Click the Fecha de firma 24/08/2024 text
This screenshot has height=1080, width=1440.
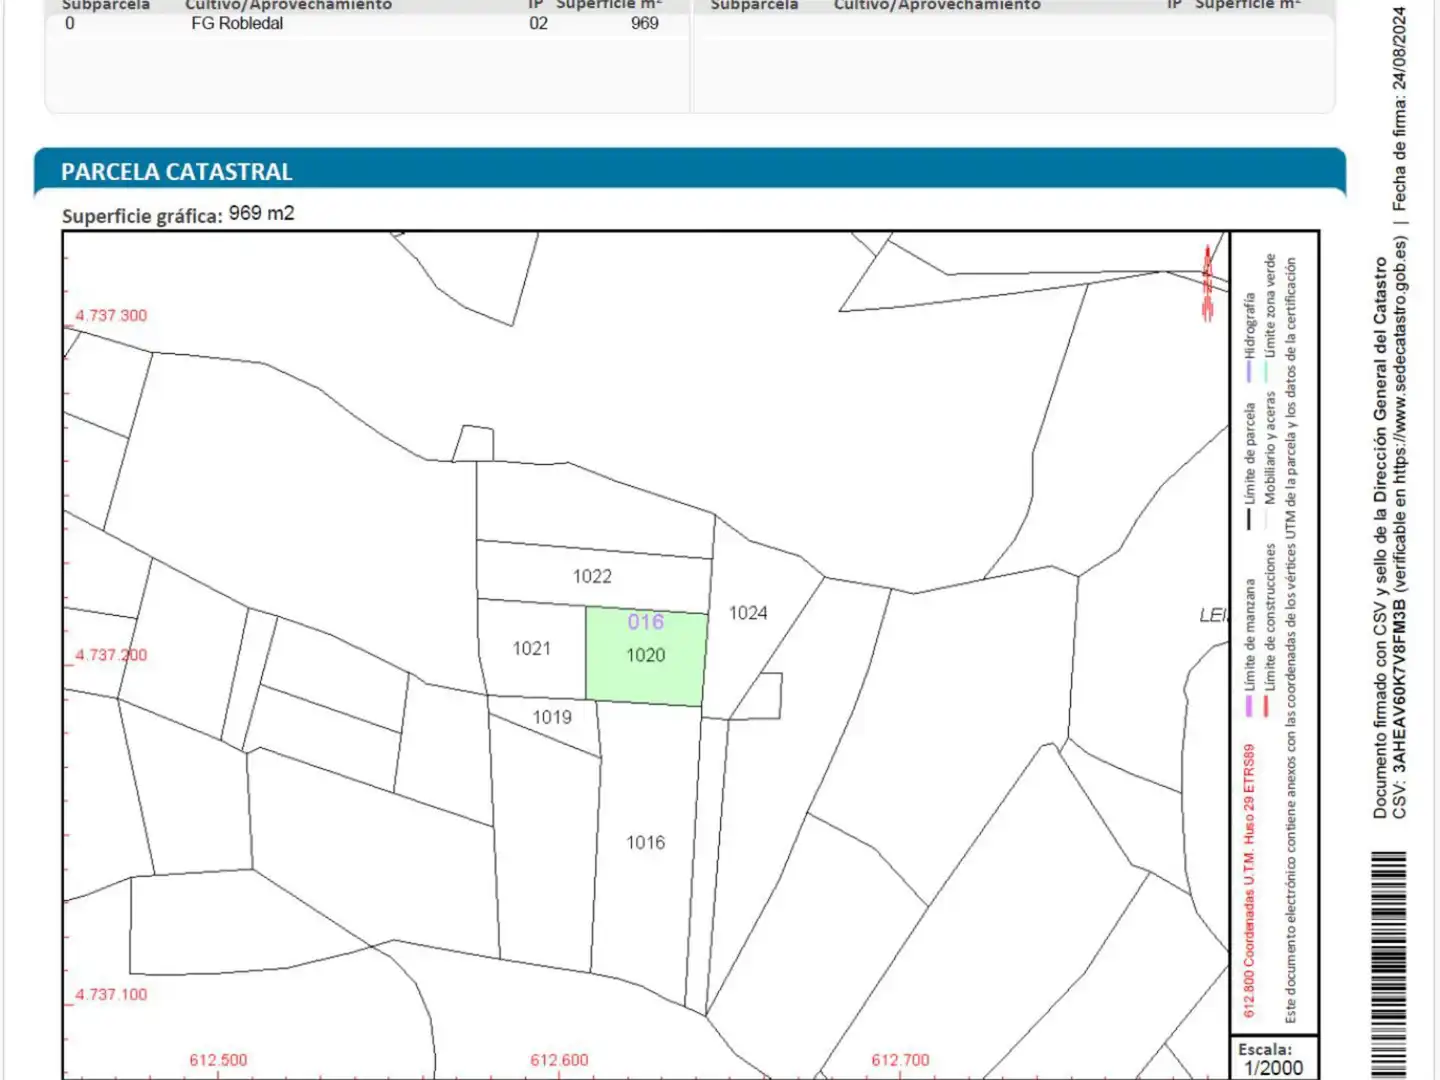click(x=1400, y=109)
